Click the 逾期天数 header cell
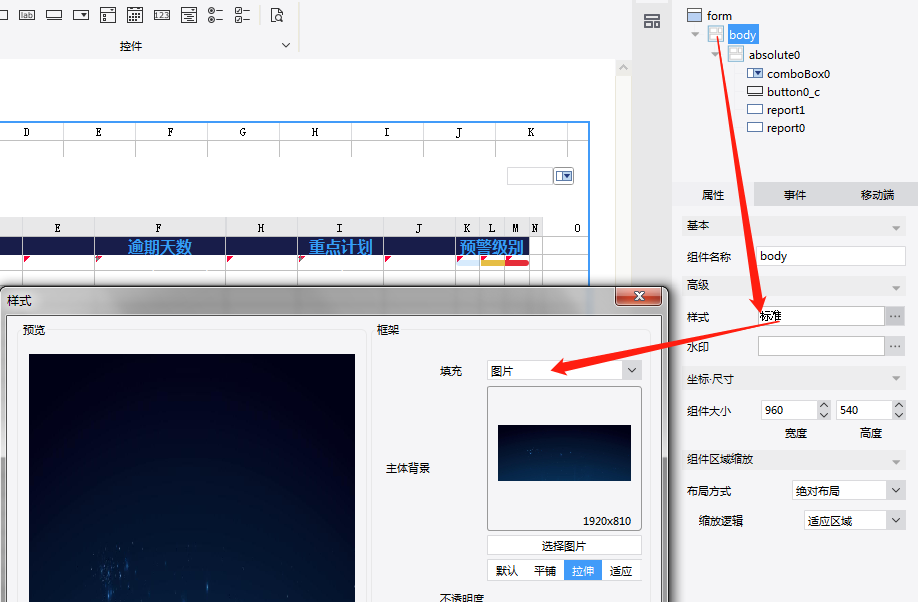 160,246
